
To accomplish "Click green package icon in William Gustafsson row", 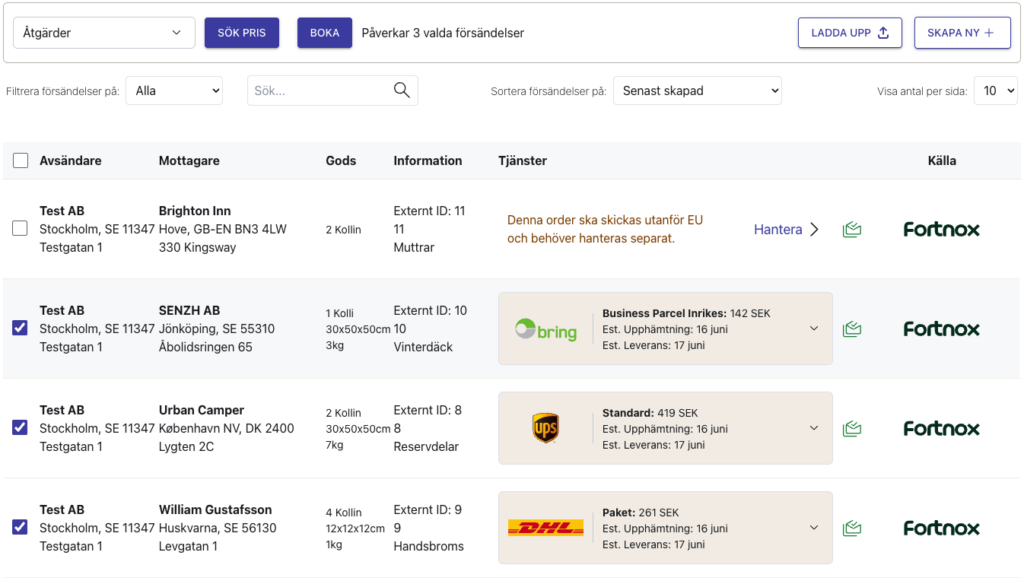I will 852,528.
